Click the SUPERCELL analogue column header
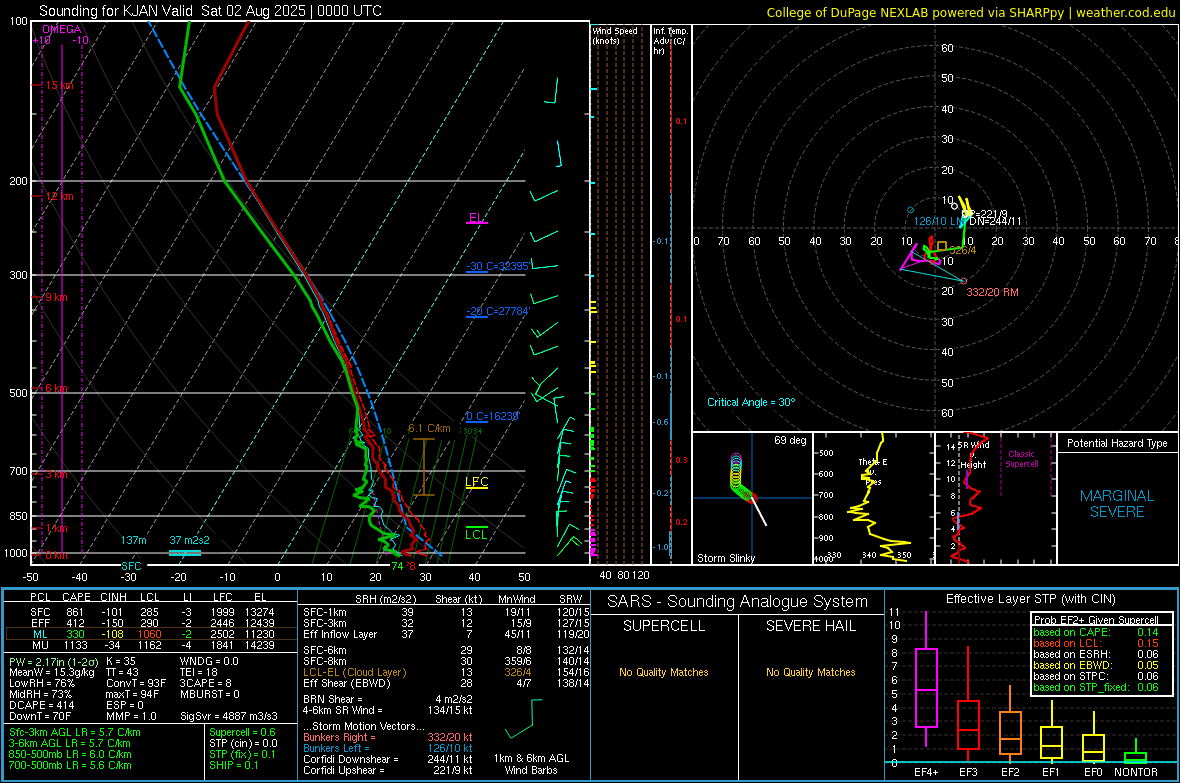 (x=664, y=626)
